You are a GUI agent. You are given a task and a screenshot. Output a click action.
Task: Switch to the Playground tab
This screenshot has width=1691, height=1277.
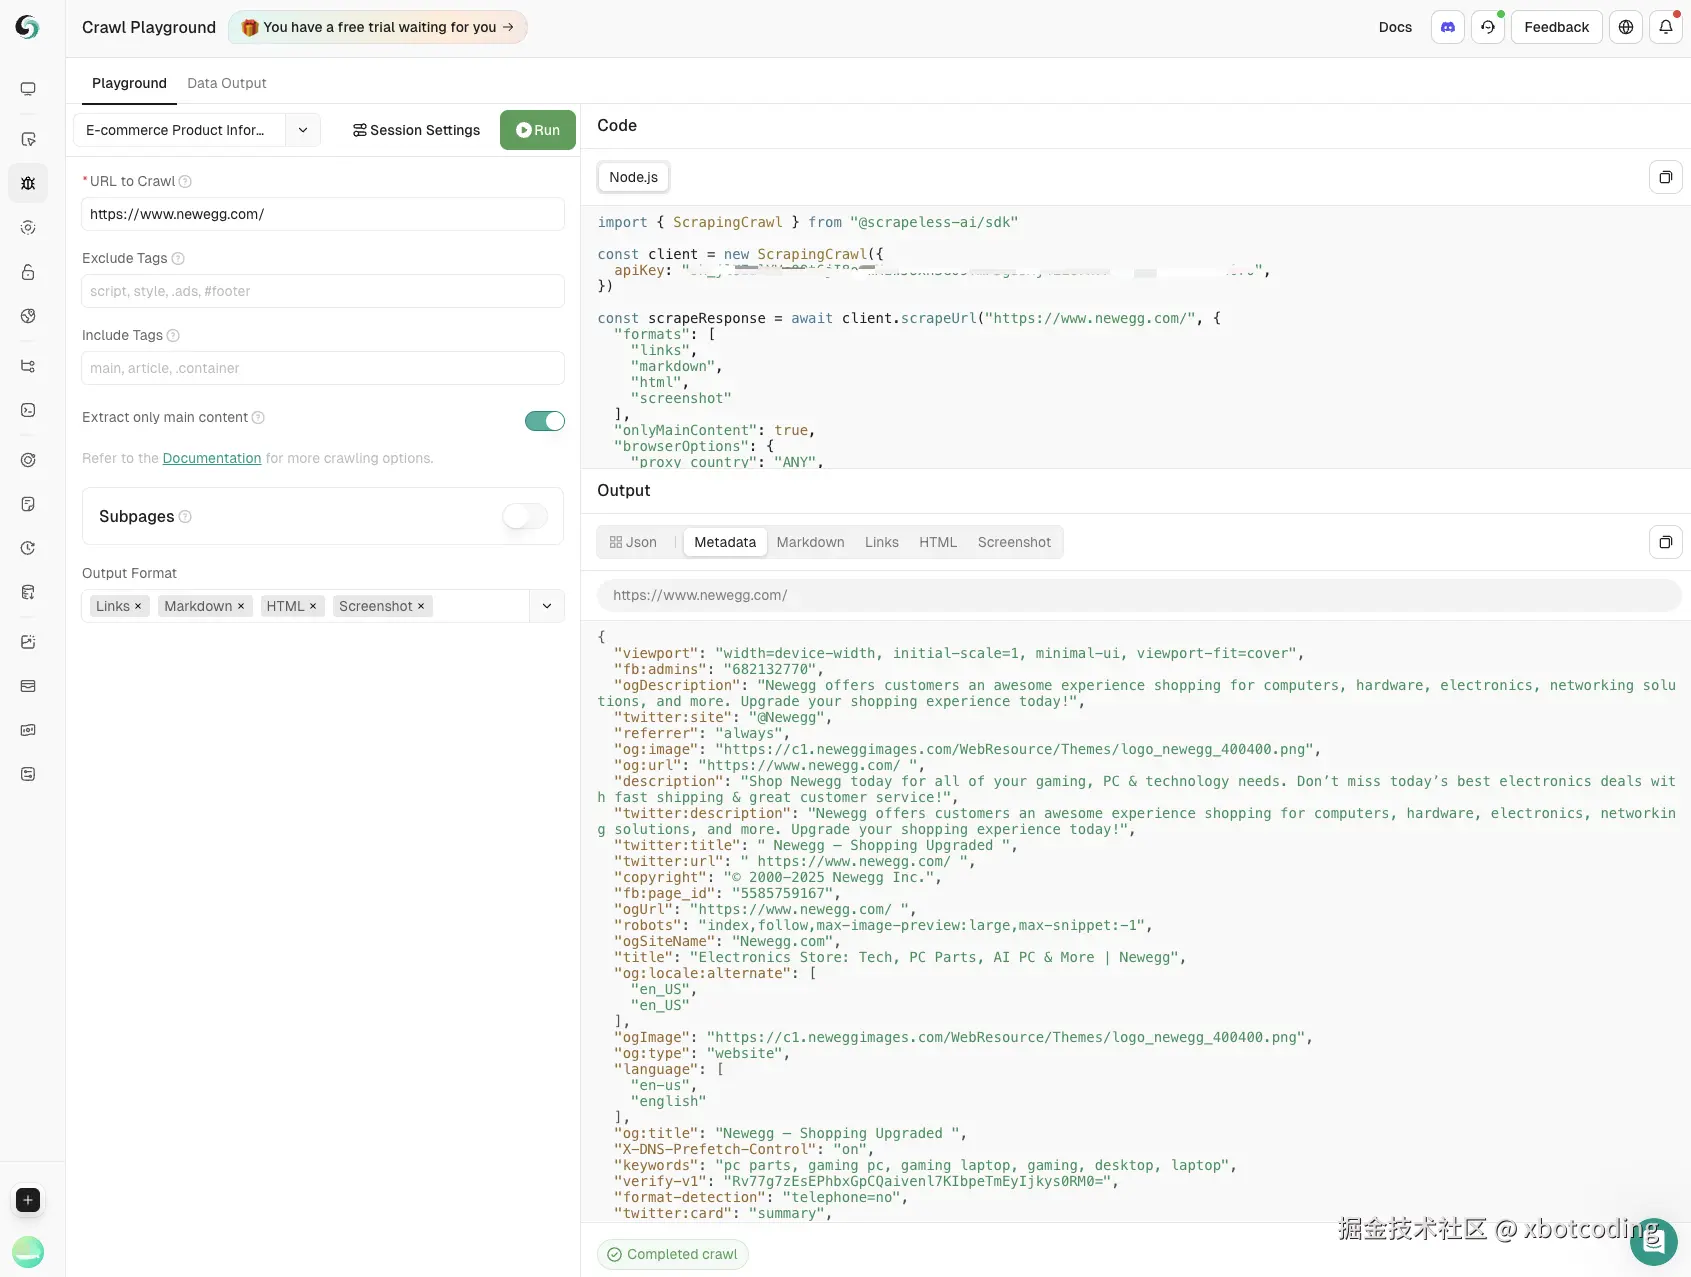click(x=129, y=83)
